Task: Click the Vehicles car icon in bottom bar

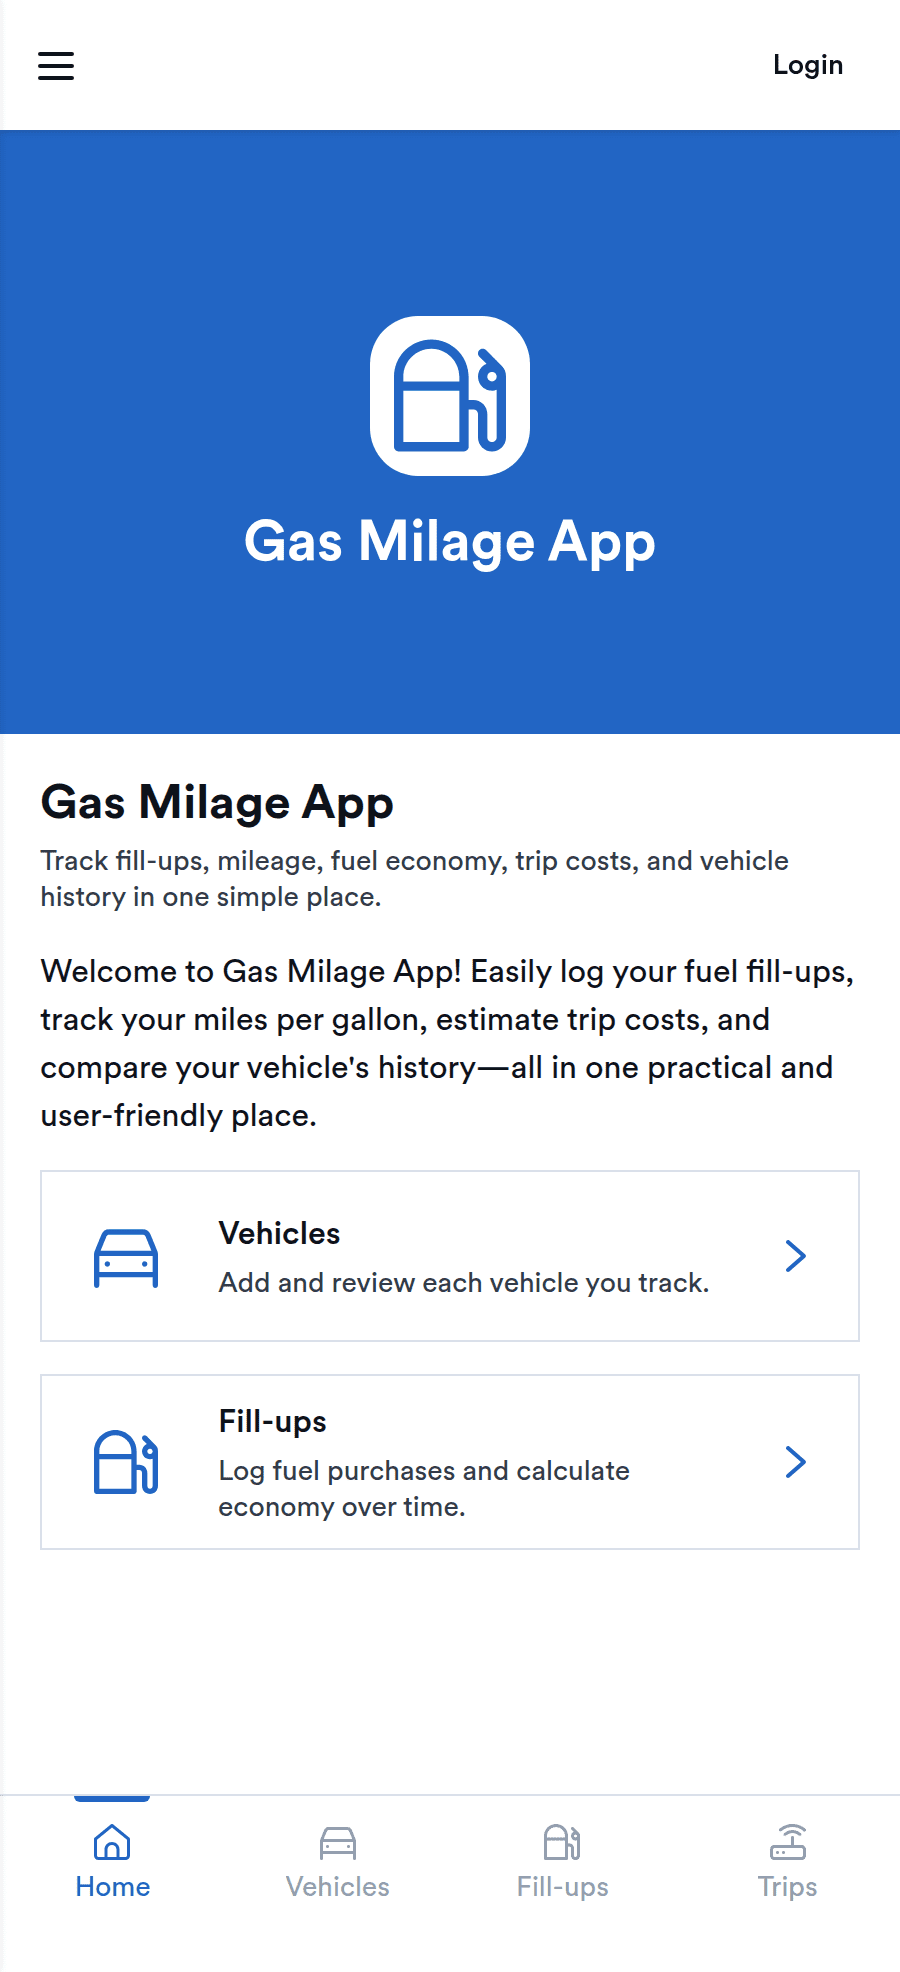Action: click(x=338, y=1842)
